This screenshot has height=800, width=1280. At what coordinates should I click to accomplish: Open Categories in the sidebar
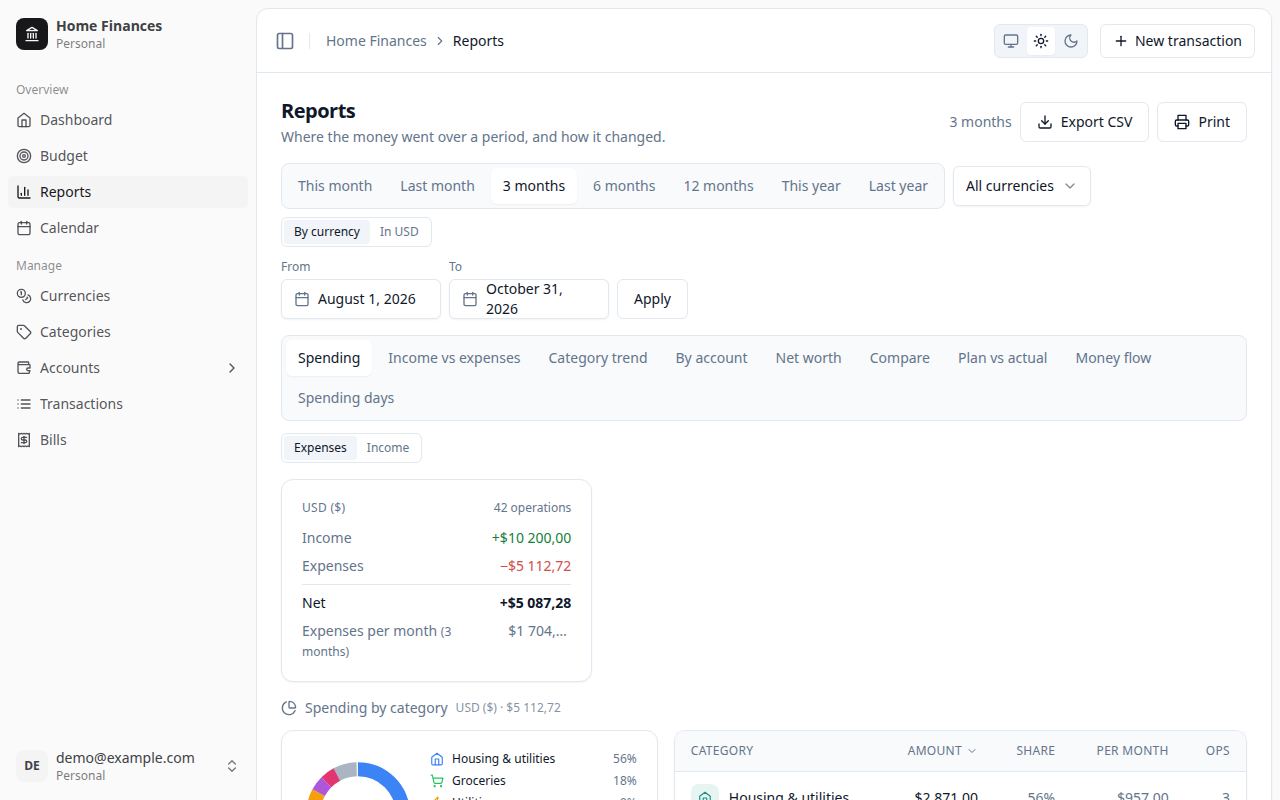point(128,332)
